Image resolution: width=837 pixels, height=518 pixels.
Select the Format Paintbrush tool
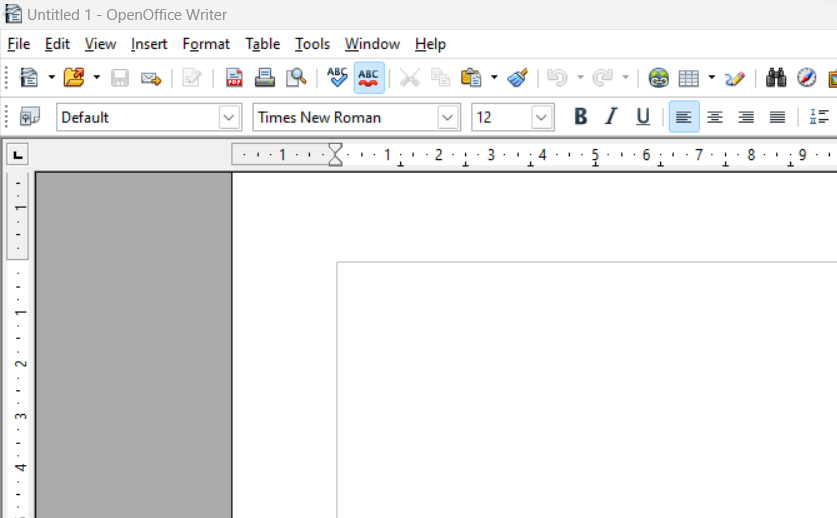click(518, 78)
